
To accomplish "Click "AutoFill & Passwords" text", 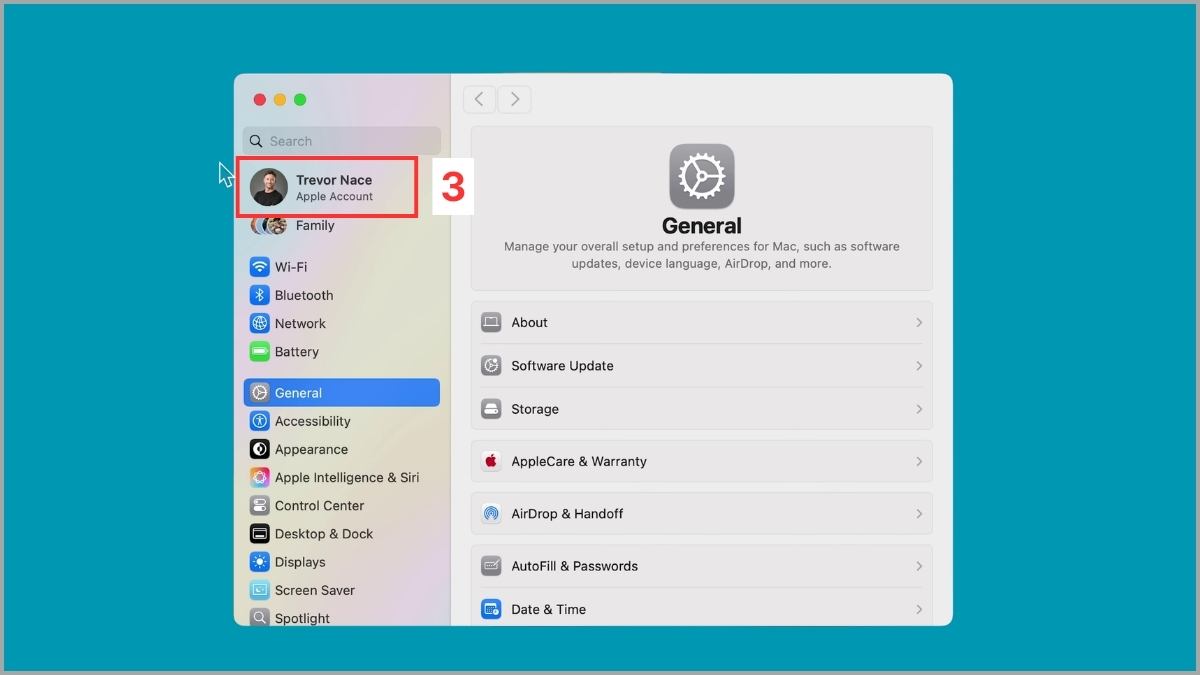I will [x=574, y=566].
